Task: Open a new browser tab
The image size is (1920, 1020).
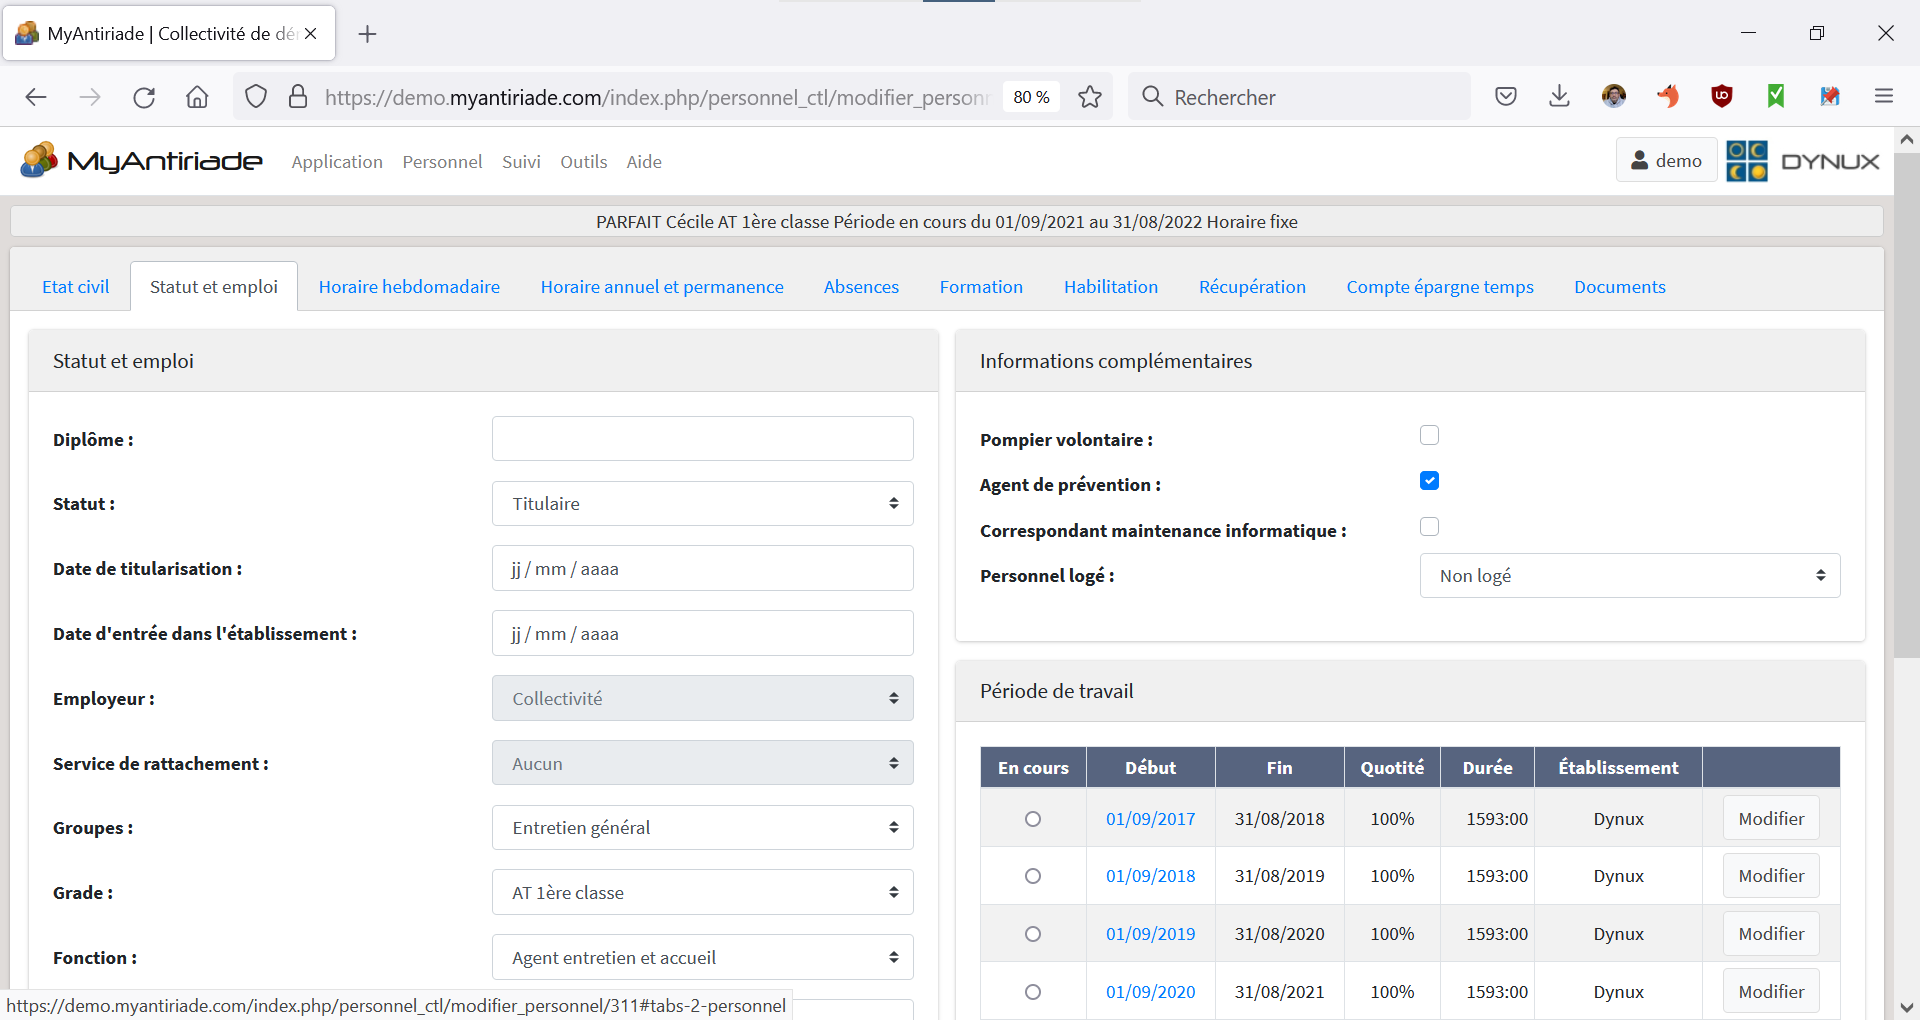Action: (367, 34)
